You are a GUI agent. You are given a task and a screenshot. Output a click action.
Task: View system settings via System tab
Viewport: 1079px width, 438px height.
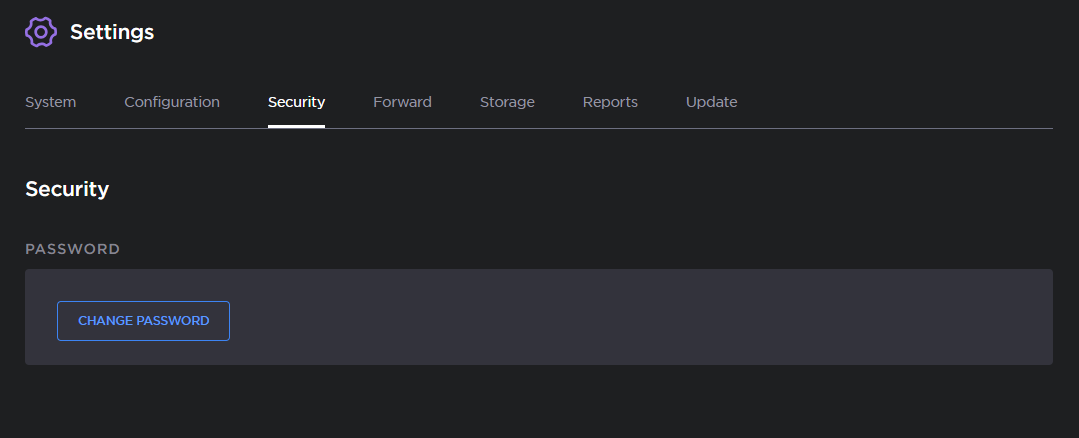point(50,102)
